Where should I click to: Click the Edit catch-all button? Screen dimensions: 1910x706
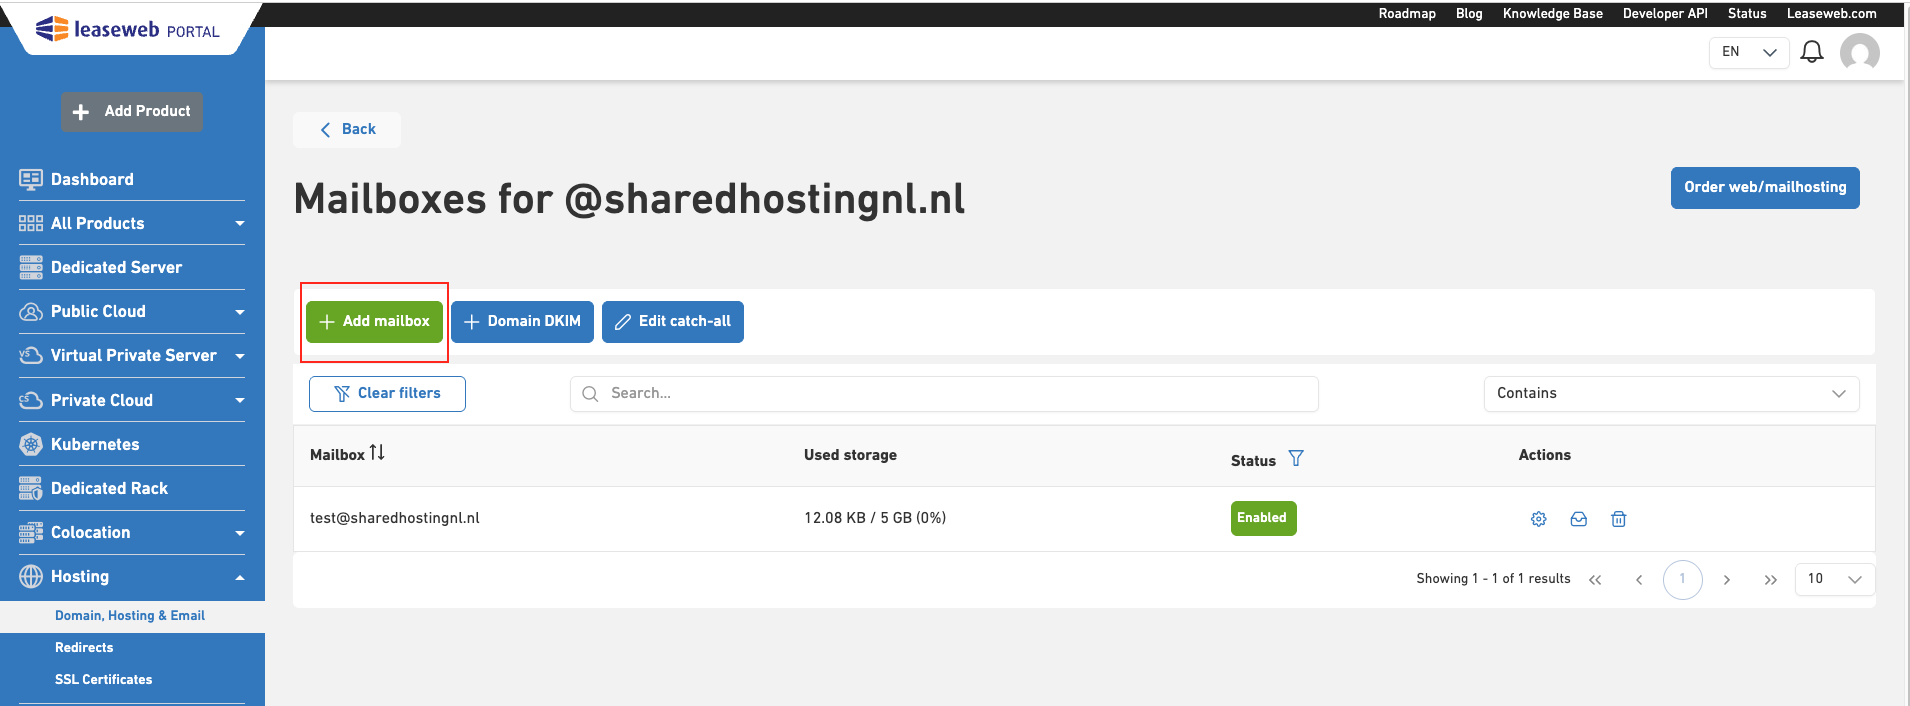tap(673, 322)
